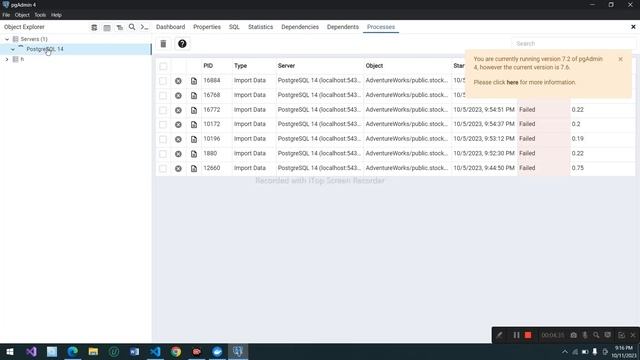Check the box for PID 16768 row

coord(163,96)
